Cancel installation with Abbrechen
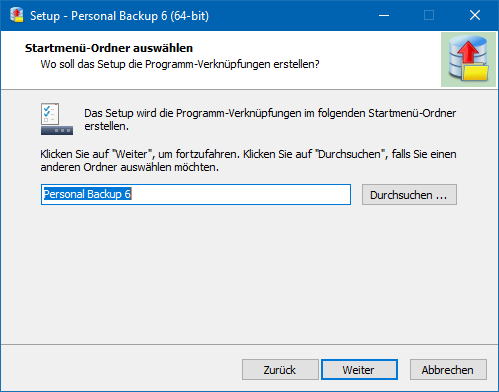This screenshot has width=499, height=392. 448,370
